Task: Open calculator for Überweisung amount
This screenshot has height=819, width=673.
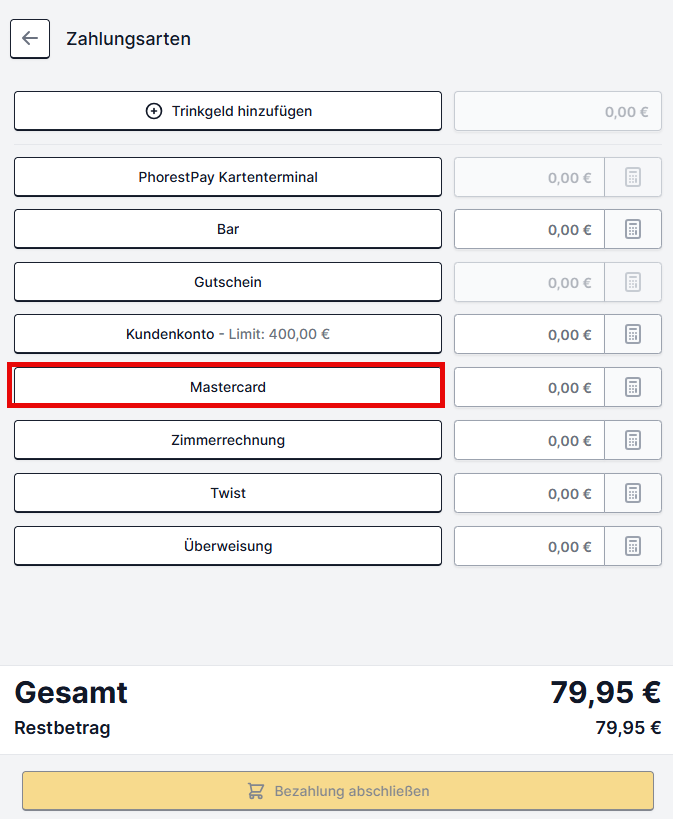Action: pyautogui.click(x=633, y=546)
